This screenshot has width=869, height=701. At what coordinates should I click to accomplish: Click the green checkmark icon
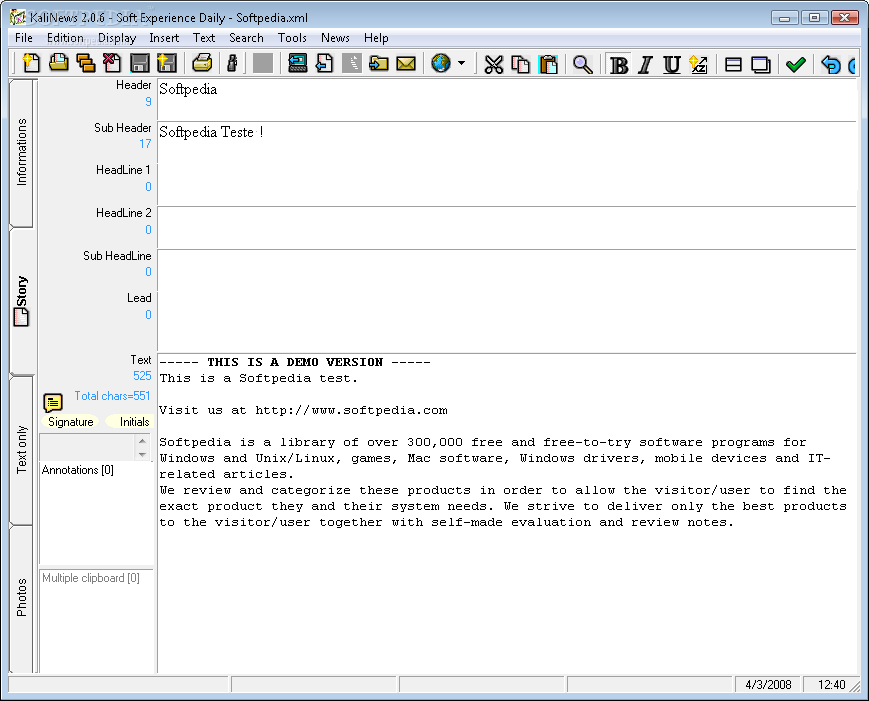coord(796,64)
